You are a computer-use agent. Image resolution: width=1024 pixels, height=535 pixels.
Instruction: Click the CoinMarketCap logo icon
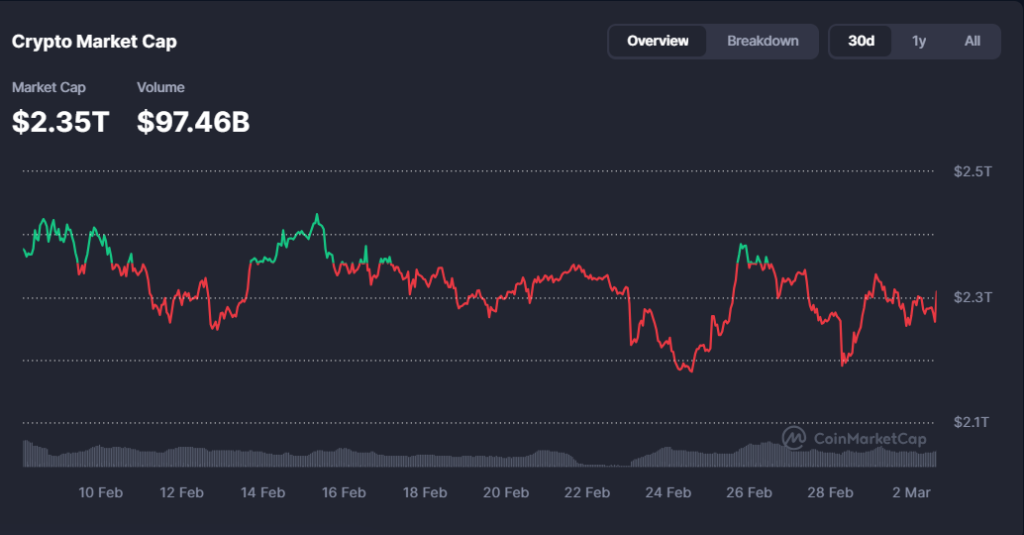coord(794,438)
